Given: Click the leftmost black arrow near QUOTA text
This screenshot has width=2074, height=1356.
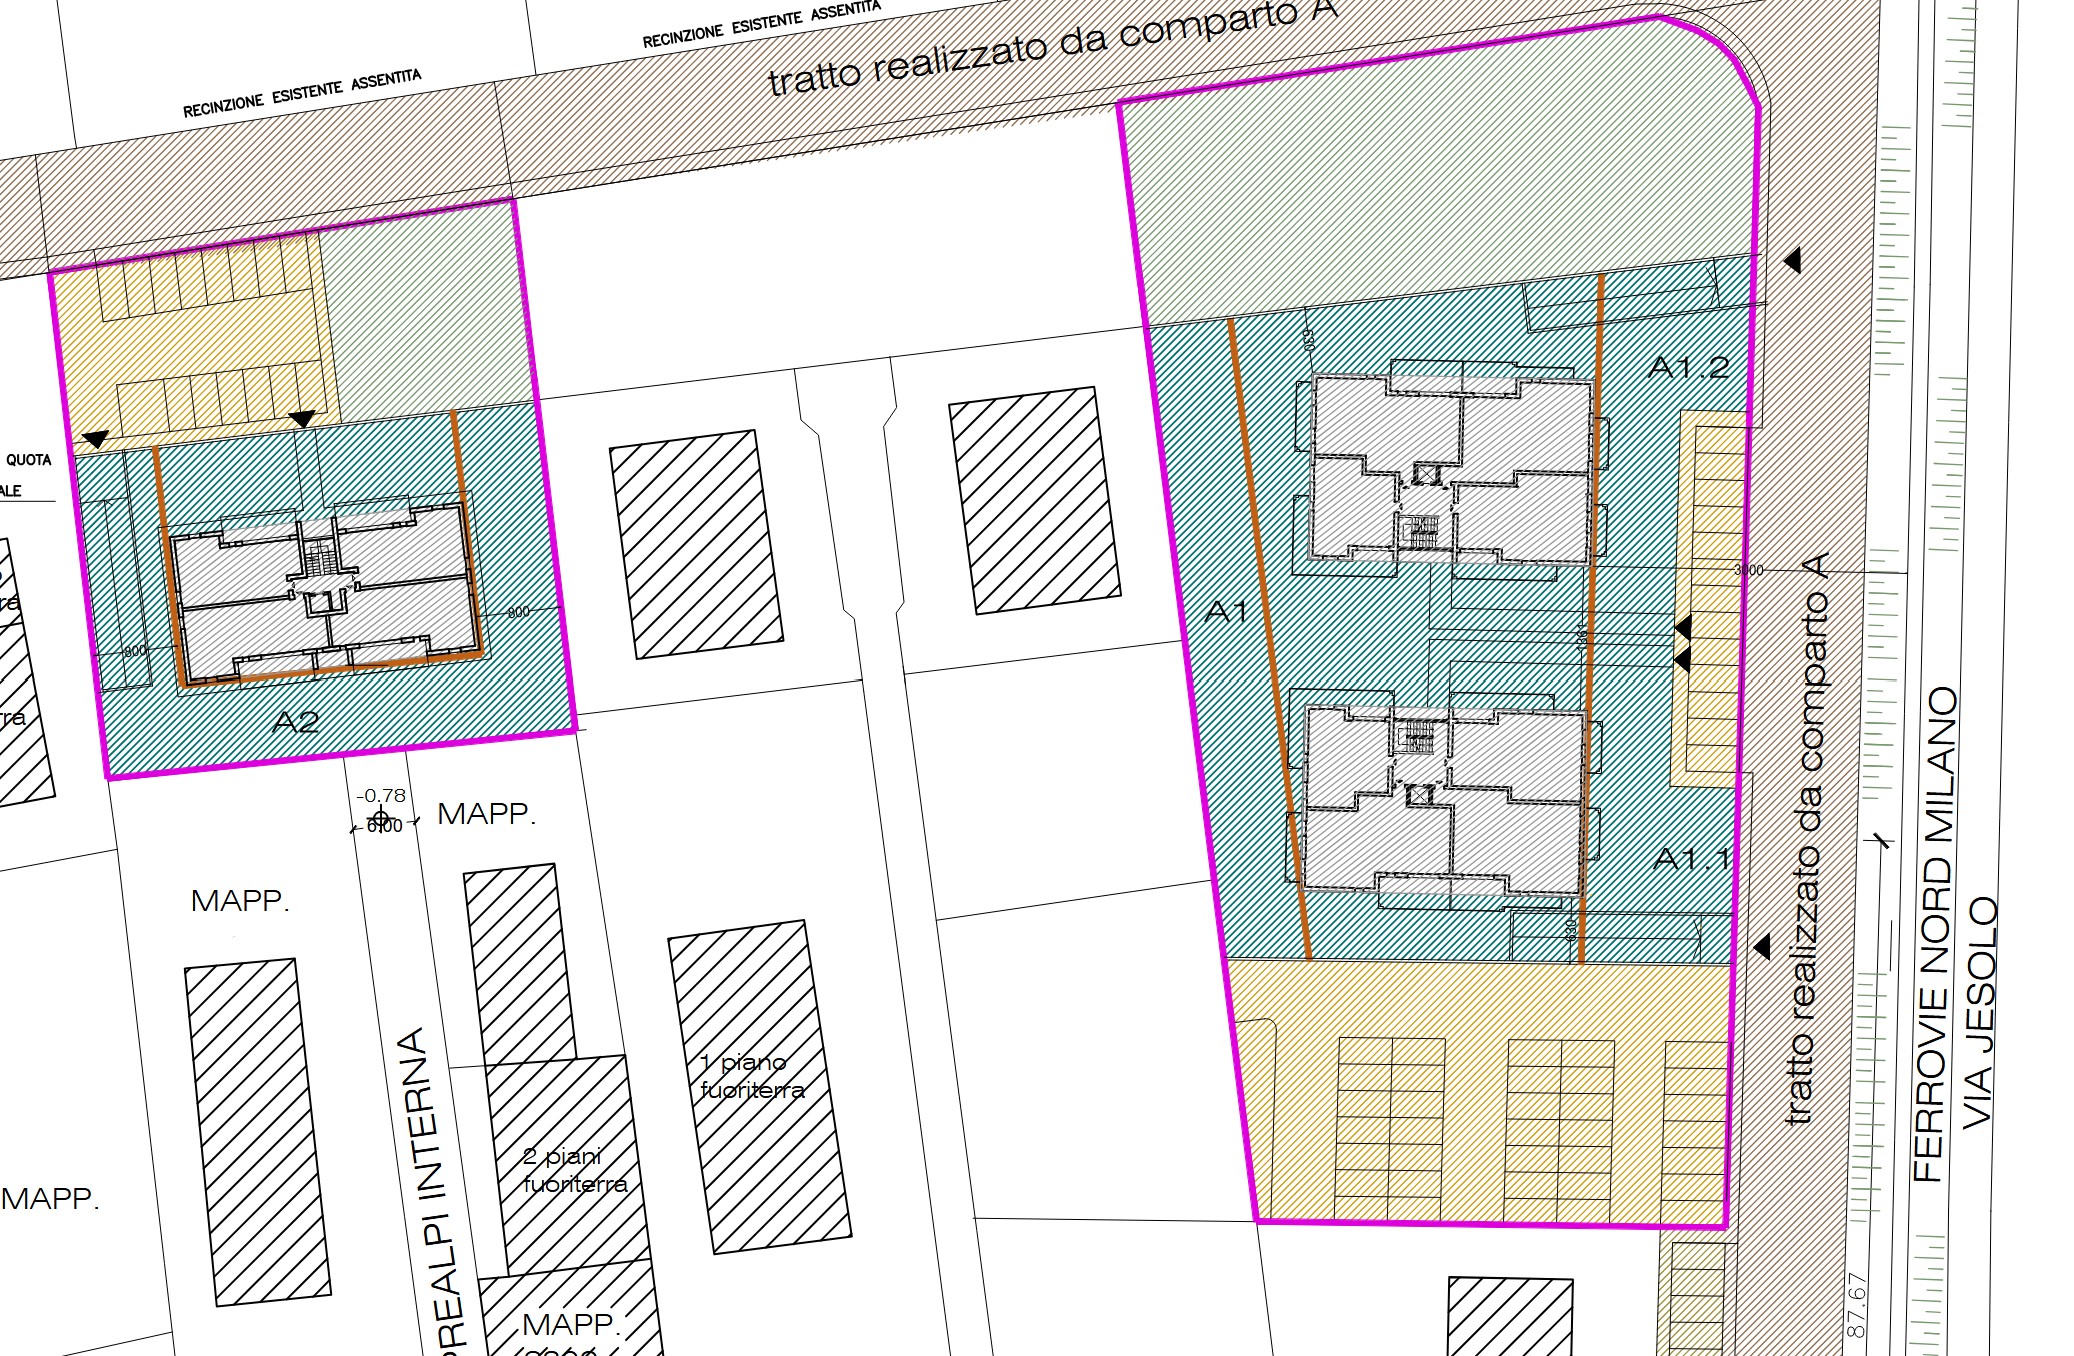Looking at the screenshot, I should tap(96, 439).
